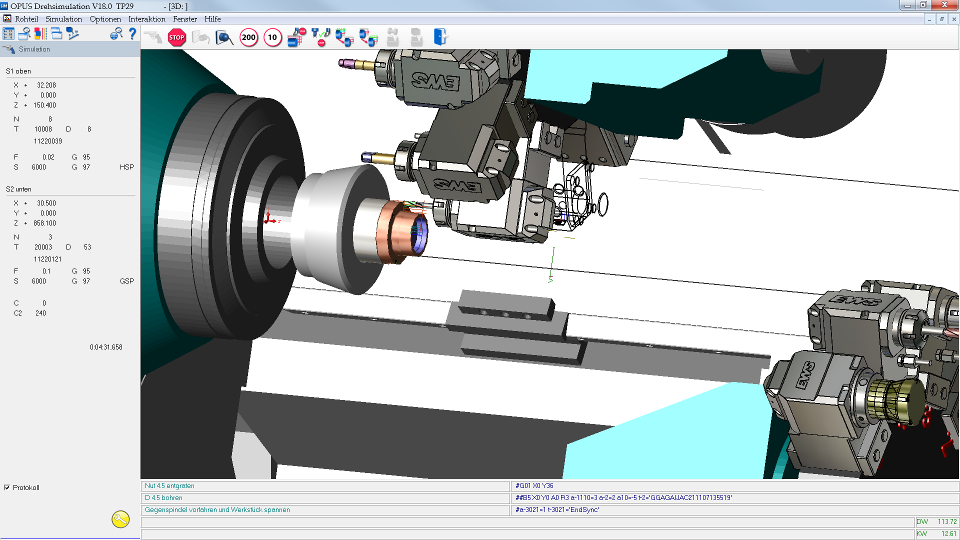Click the first spindle sync toolbar icon
960x540 pixels.
pyautogui.click(x=344, y=37)
